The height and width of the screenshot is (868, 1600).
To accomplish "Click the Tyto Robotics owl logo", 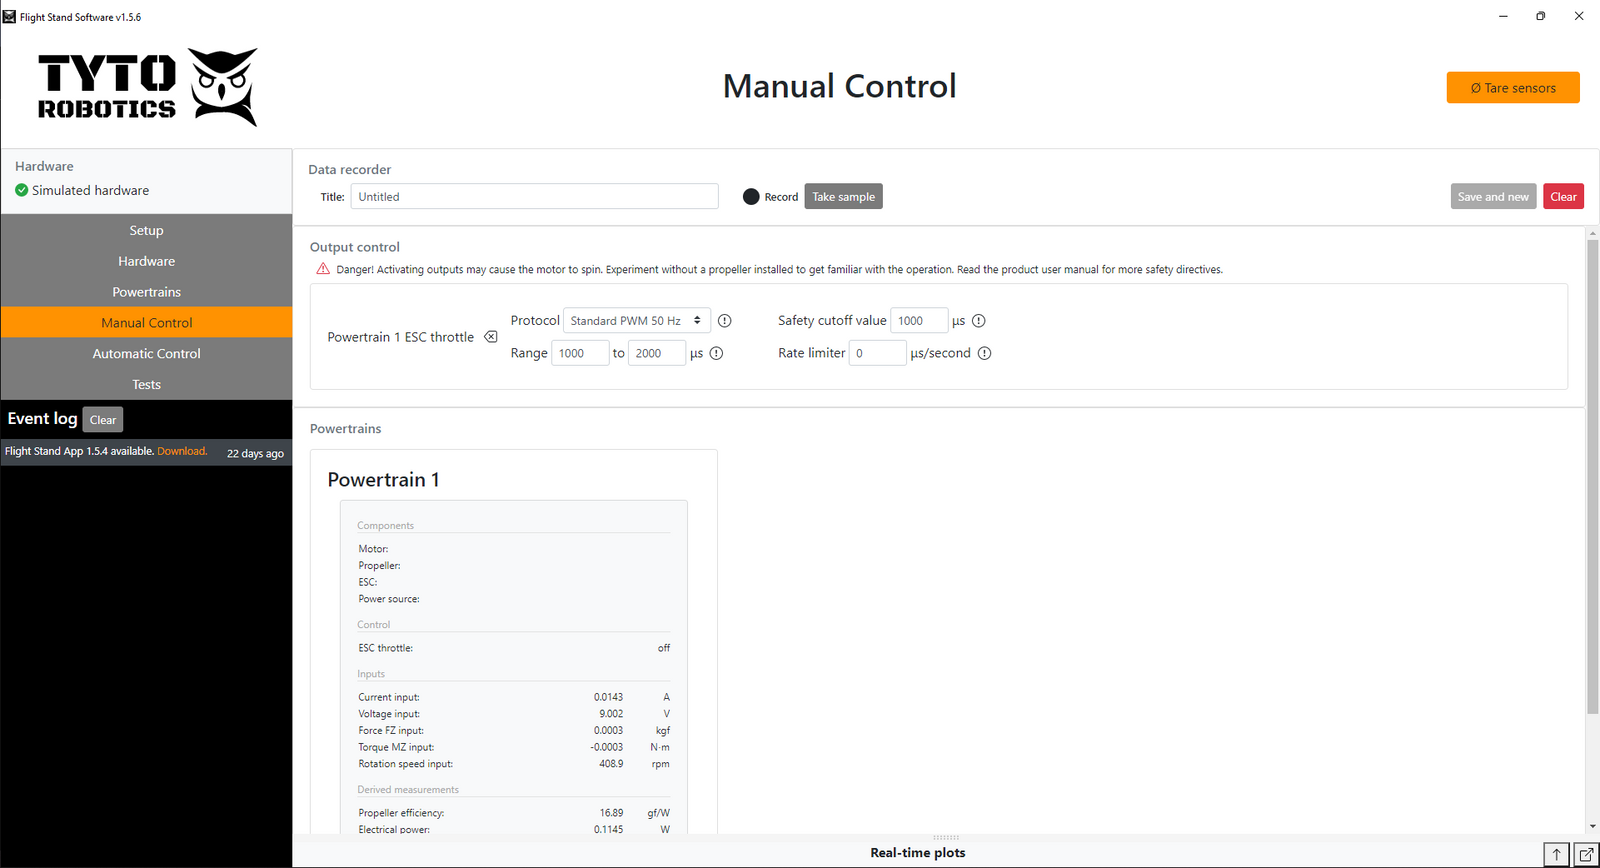I will pyautogui.click(x=224, y=87).
